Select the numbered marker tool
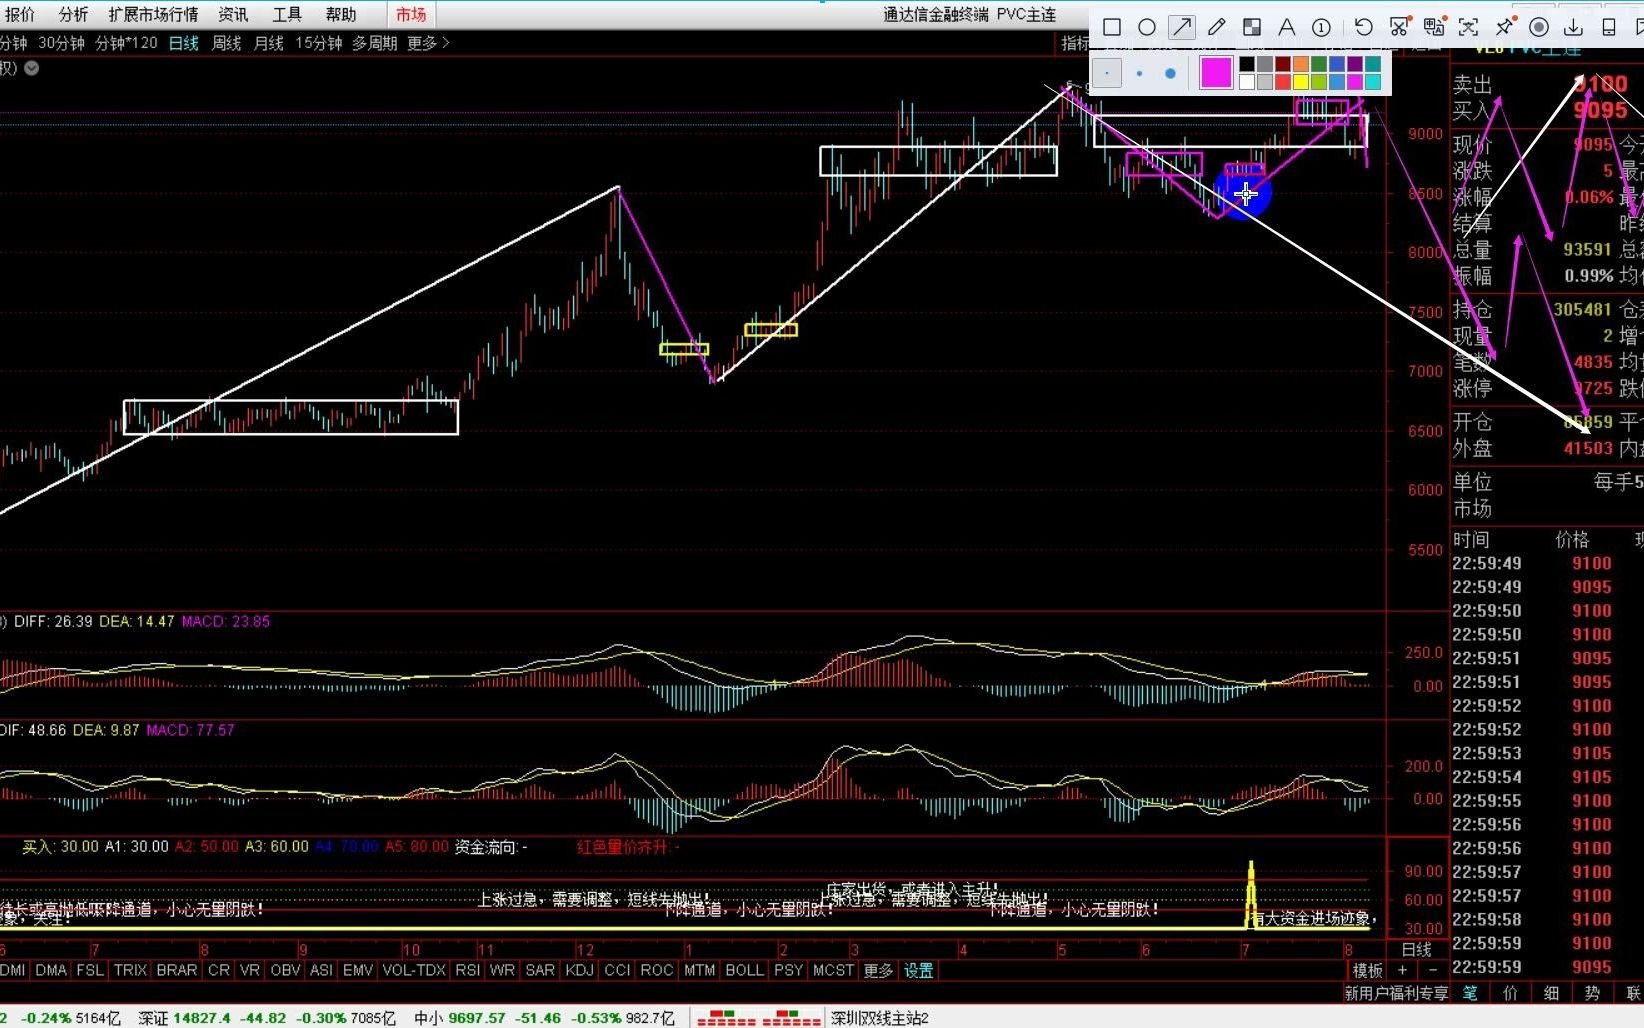 point(1321,27)
